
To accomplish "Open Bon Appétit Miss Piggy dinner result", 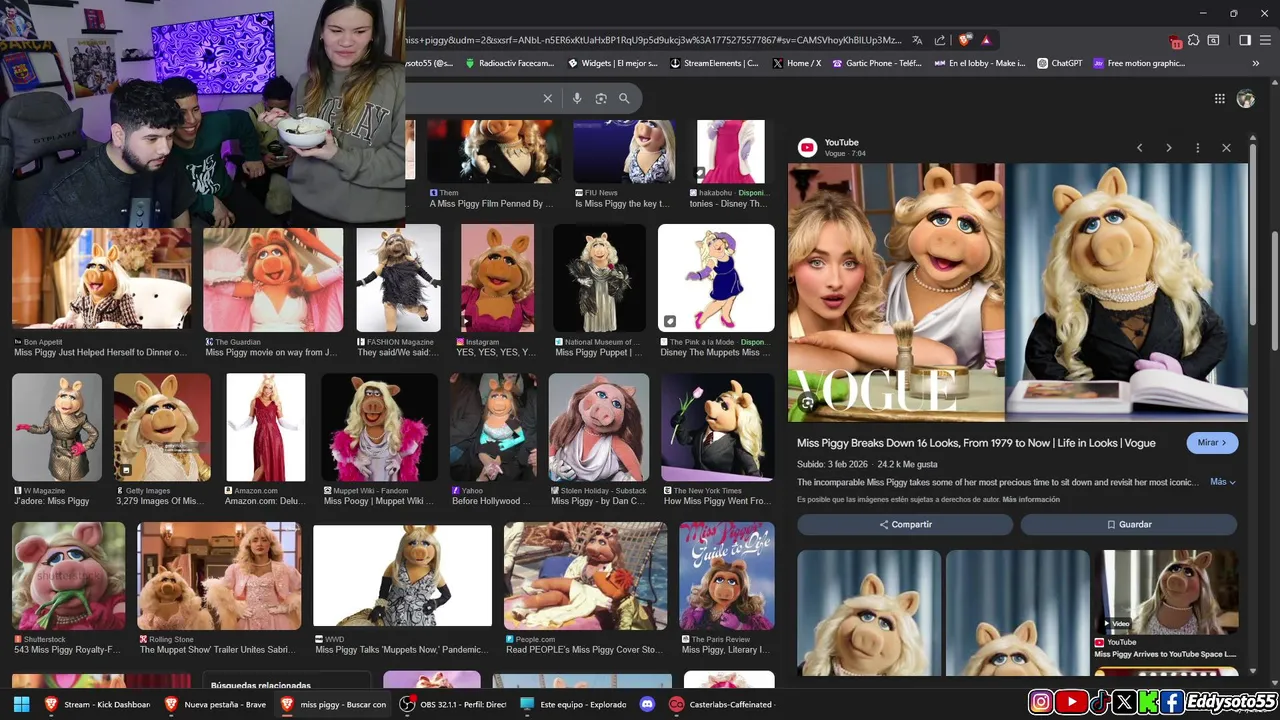I will 101,279.
